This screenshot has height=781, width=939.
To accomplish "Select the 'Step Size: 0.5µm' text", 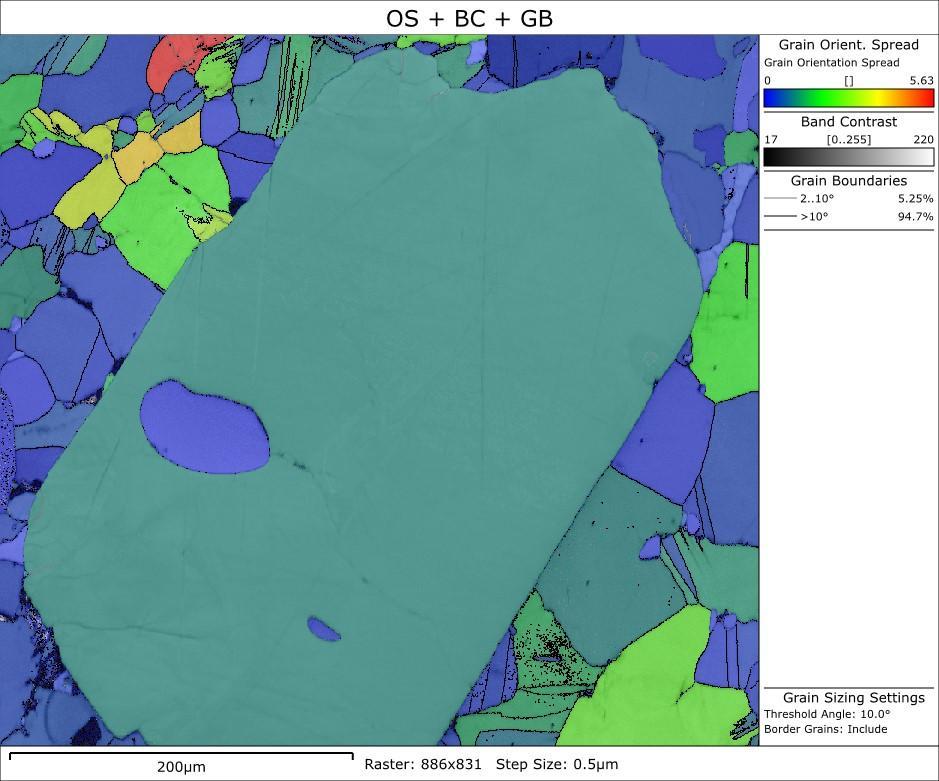I will (x=557, y=764).
